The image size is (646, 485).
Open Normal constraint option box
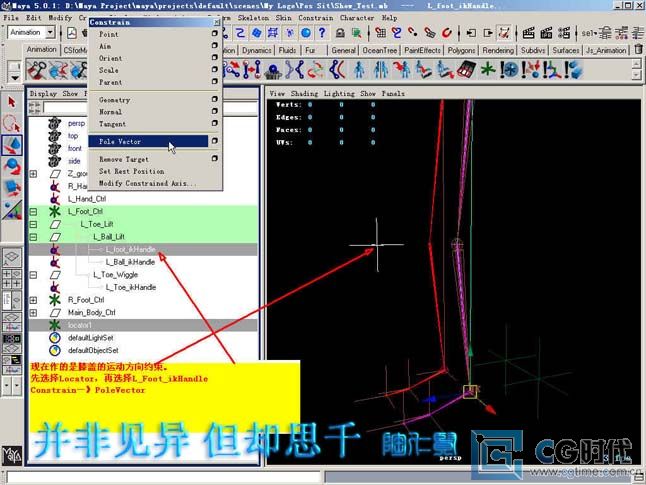click(214, 111)
